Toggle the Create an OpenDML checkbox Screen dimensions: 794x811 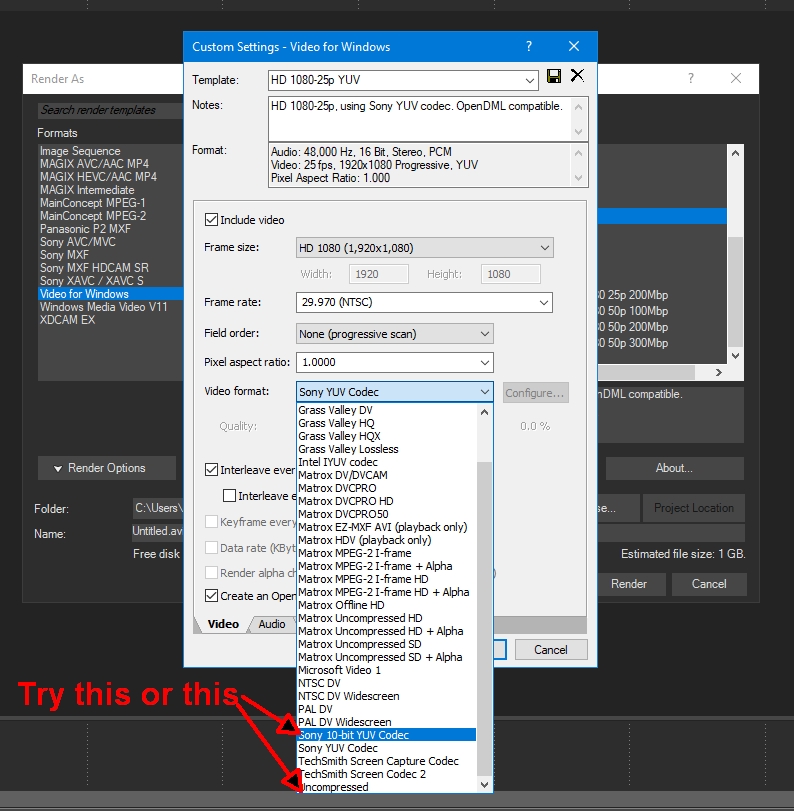(211, 596)
